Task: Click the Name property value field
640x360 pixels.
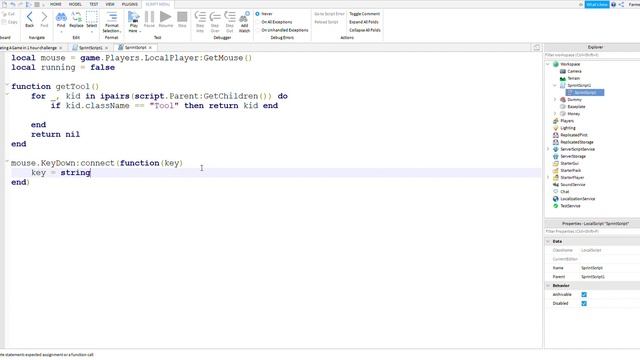Action: (x=609, y=268)
